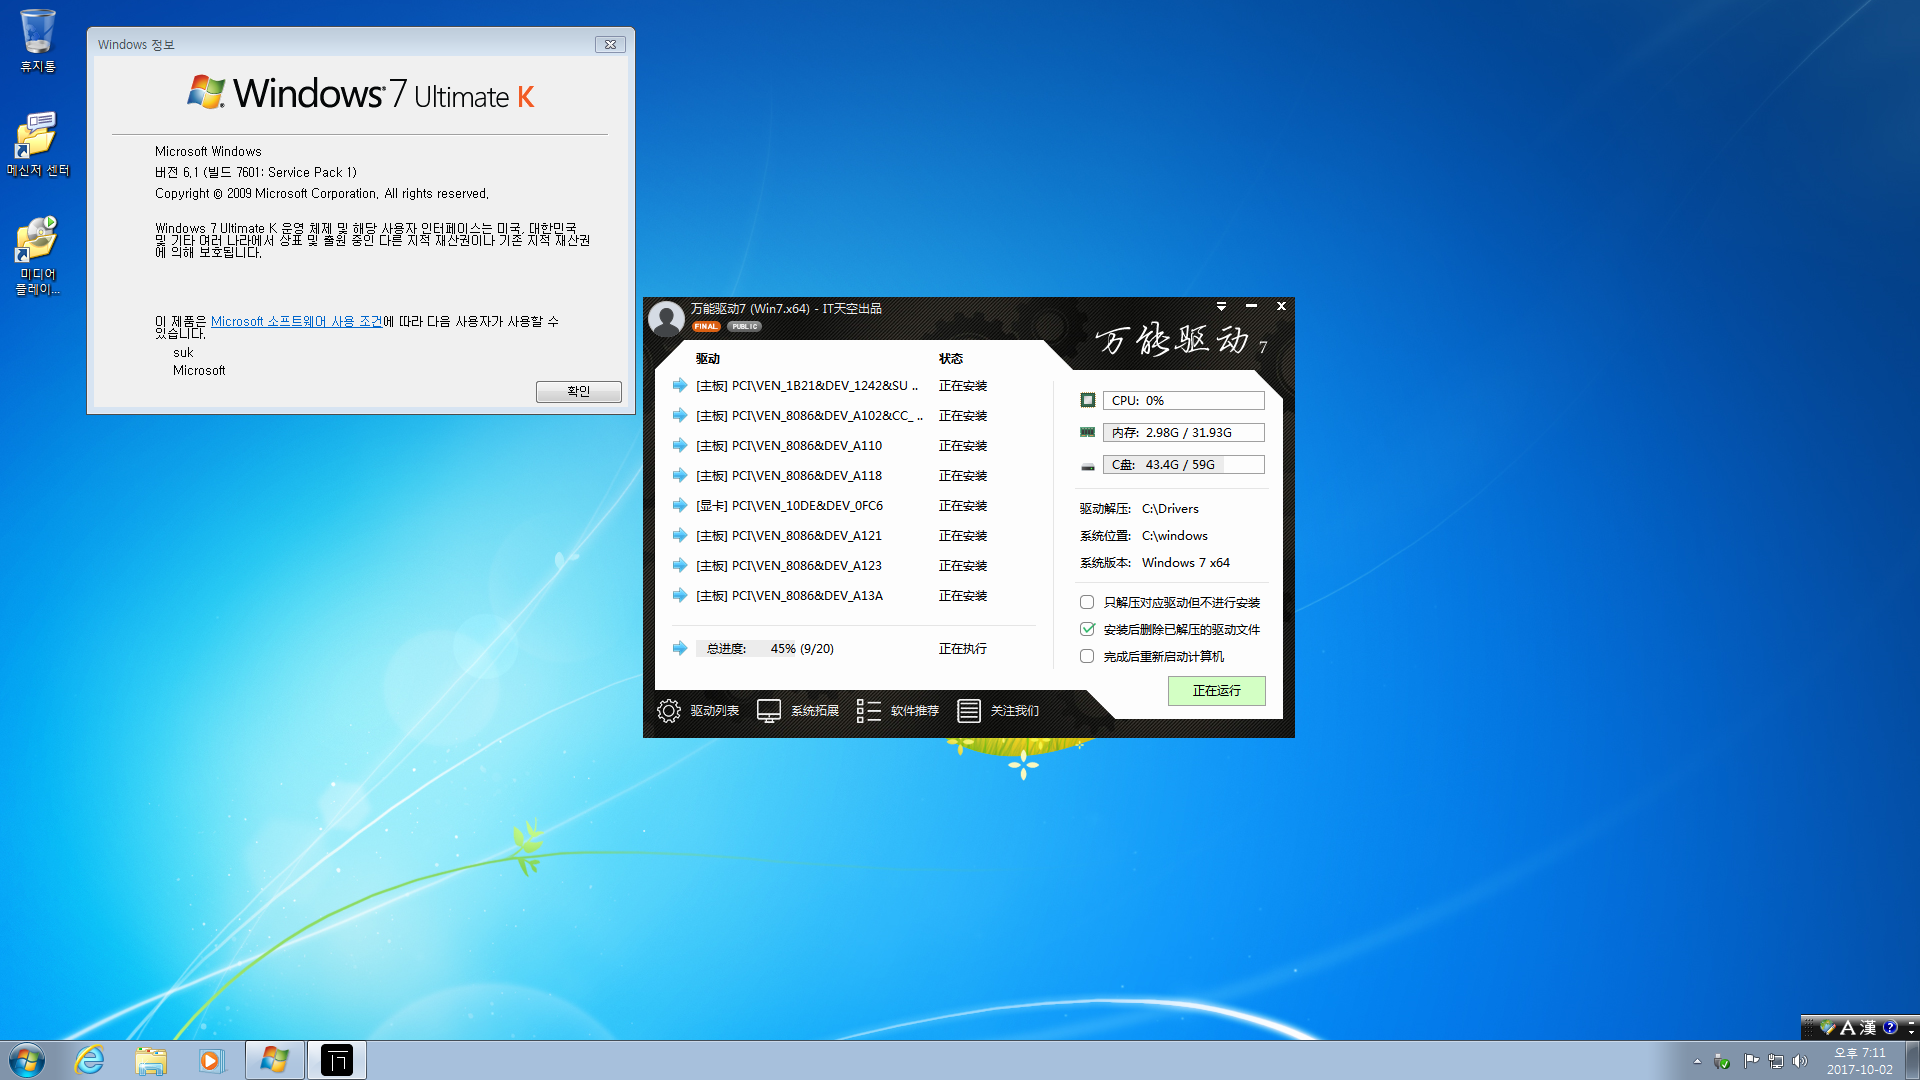This screenshot has width=1920, height=1080.
Task: Open the 驱动列表 gear tab
Action: coord(698,711)
